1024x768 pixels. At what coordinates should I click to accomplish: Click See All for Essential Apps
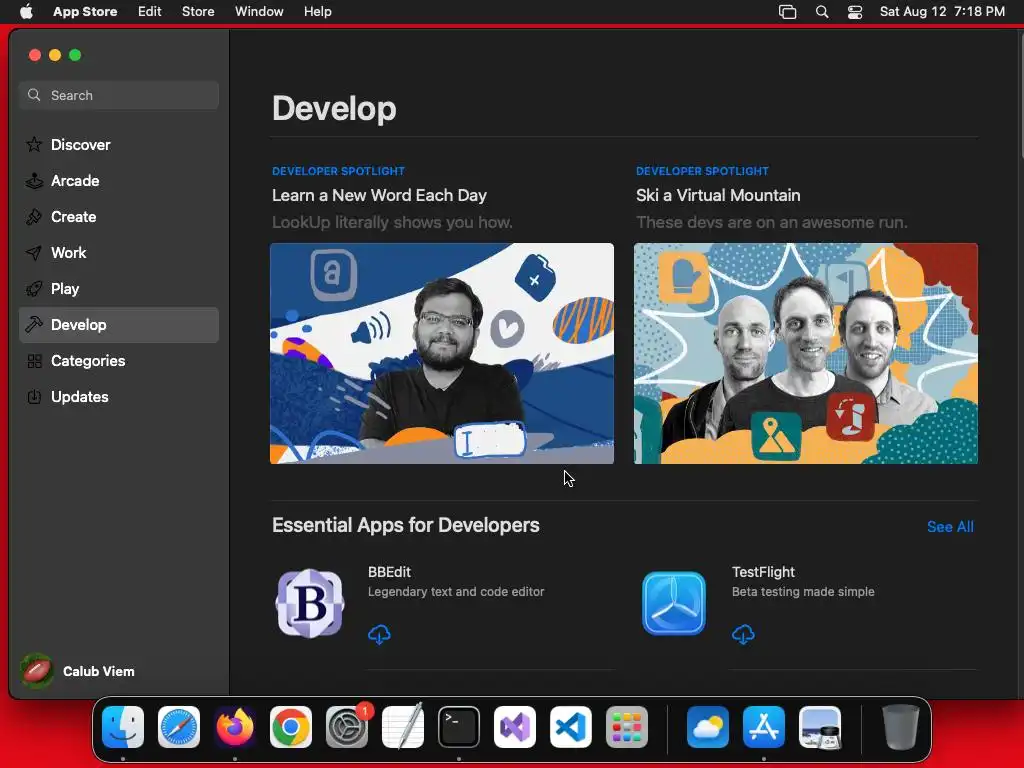point(950,526)
